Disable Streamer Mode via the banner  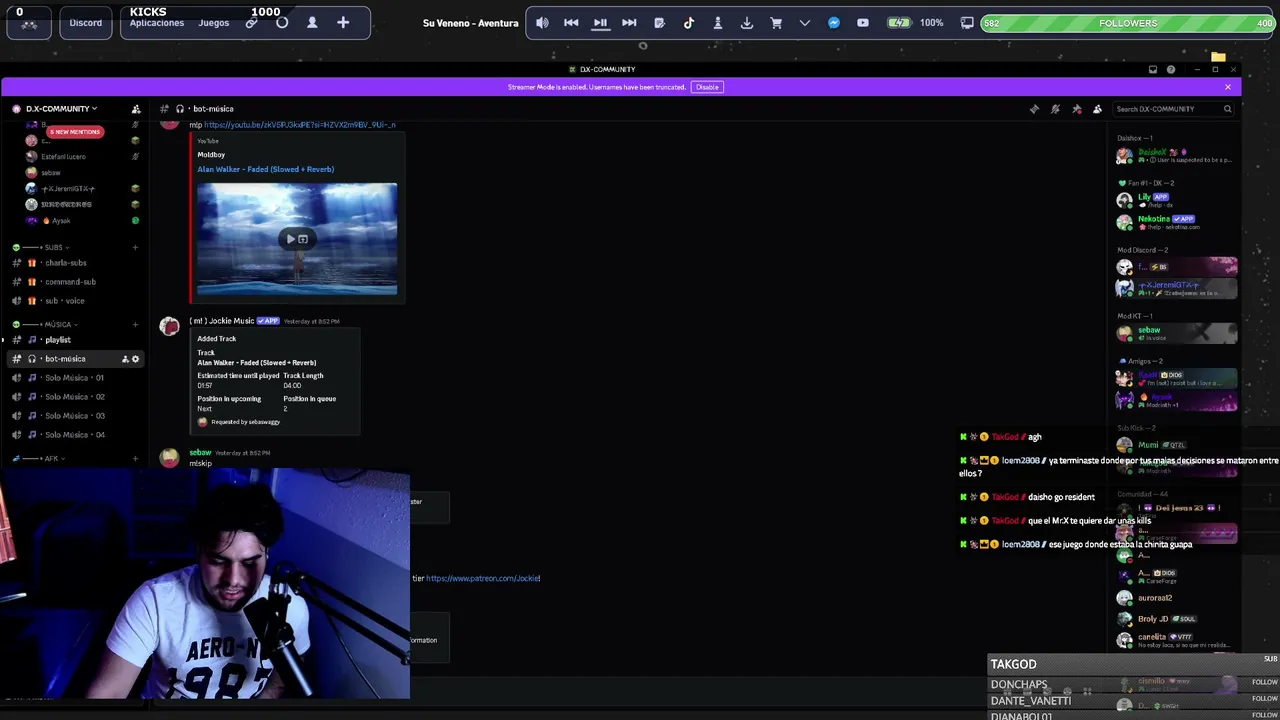click(x=707, y=87)
